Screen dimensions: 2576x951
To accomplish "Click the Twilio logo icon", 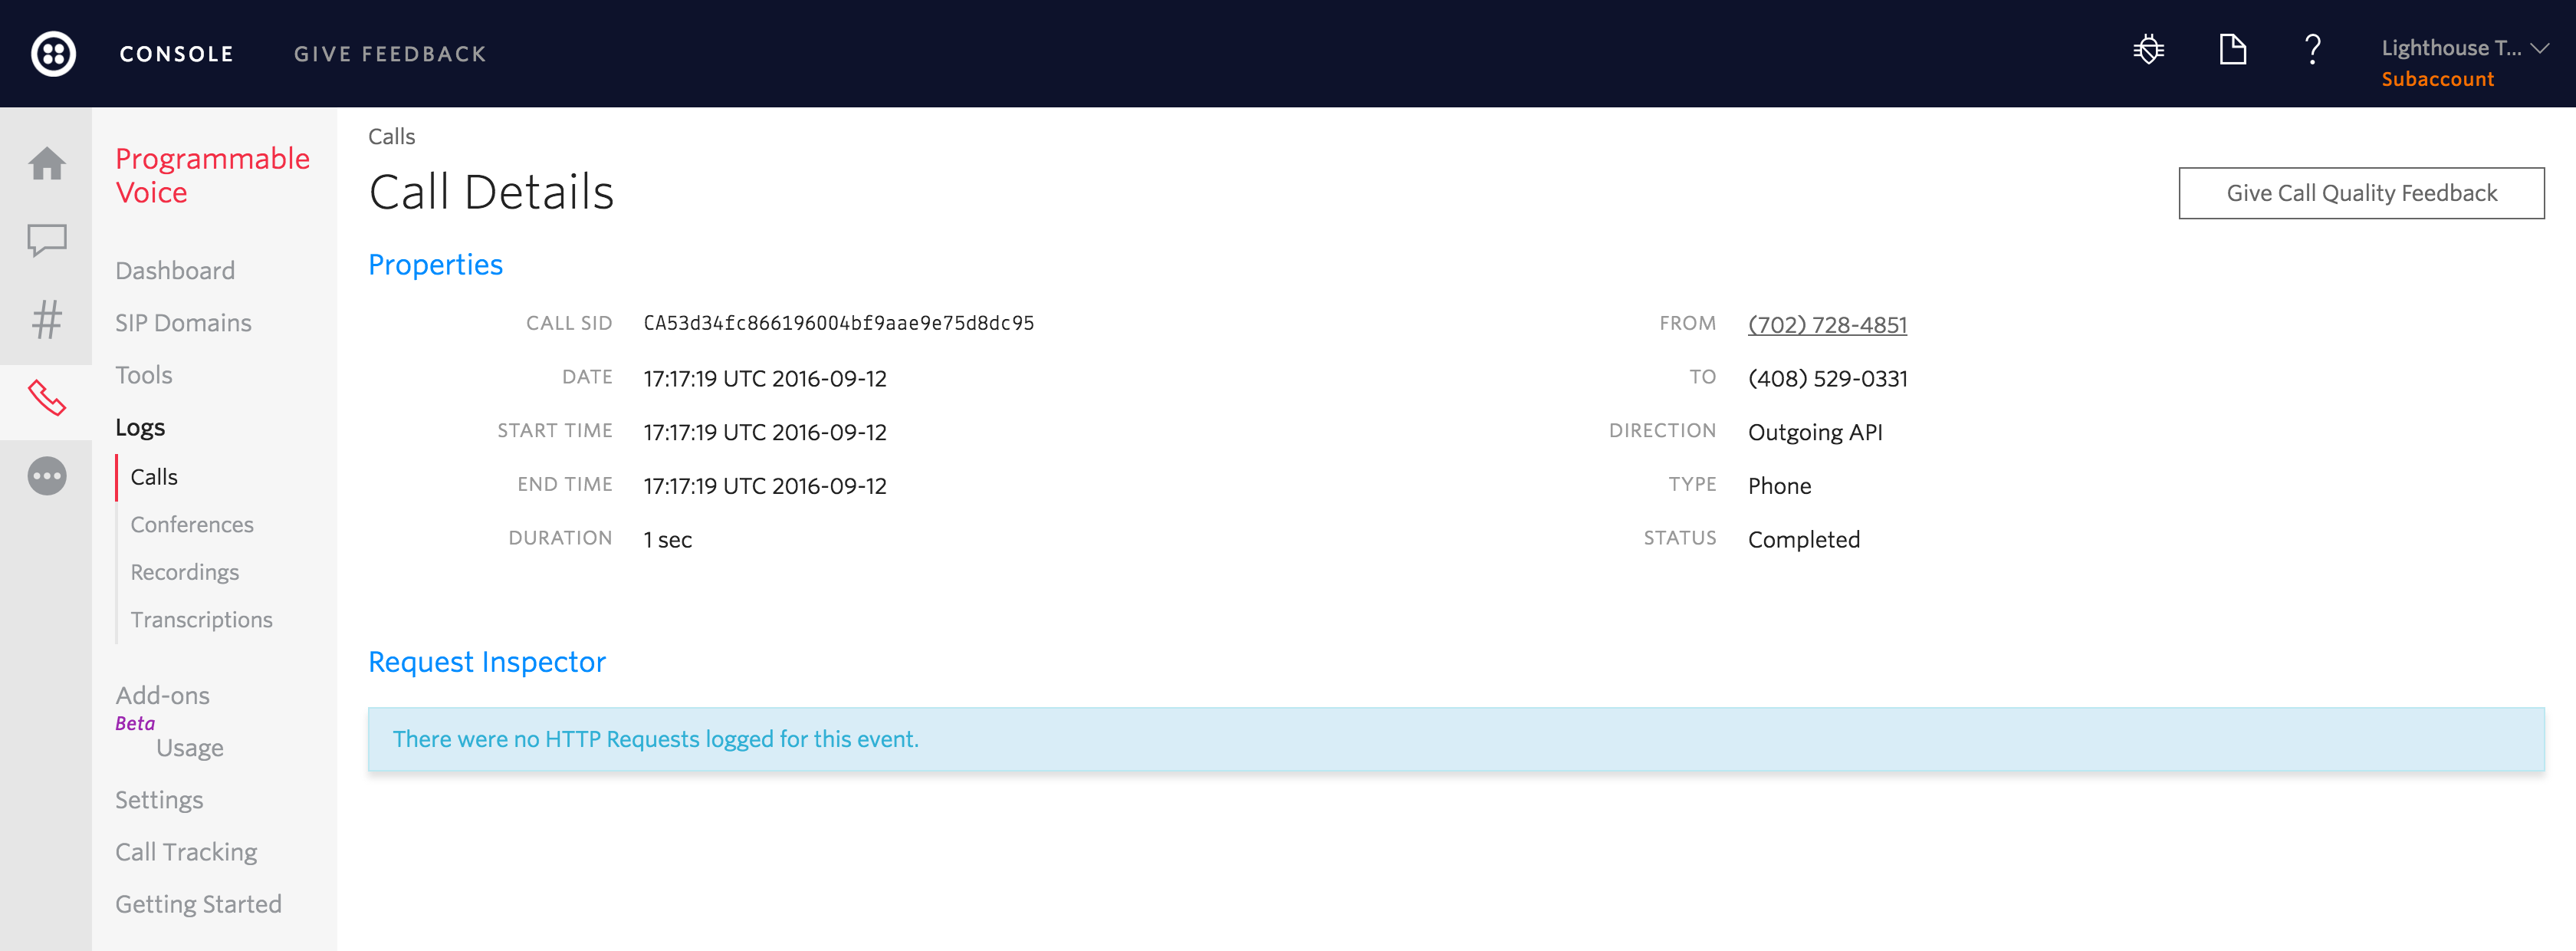I will pos(53,53).
